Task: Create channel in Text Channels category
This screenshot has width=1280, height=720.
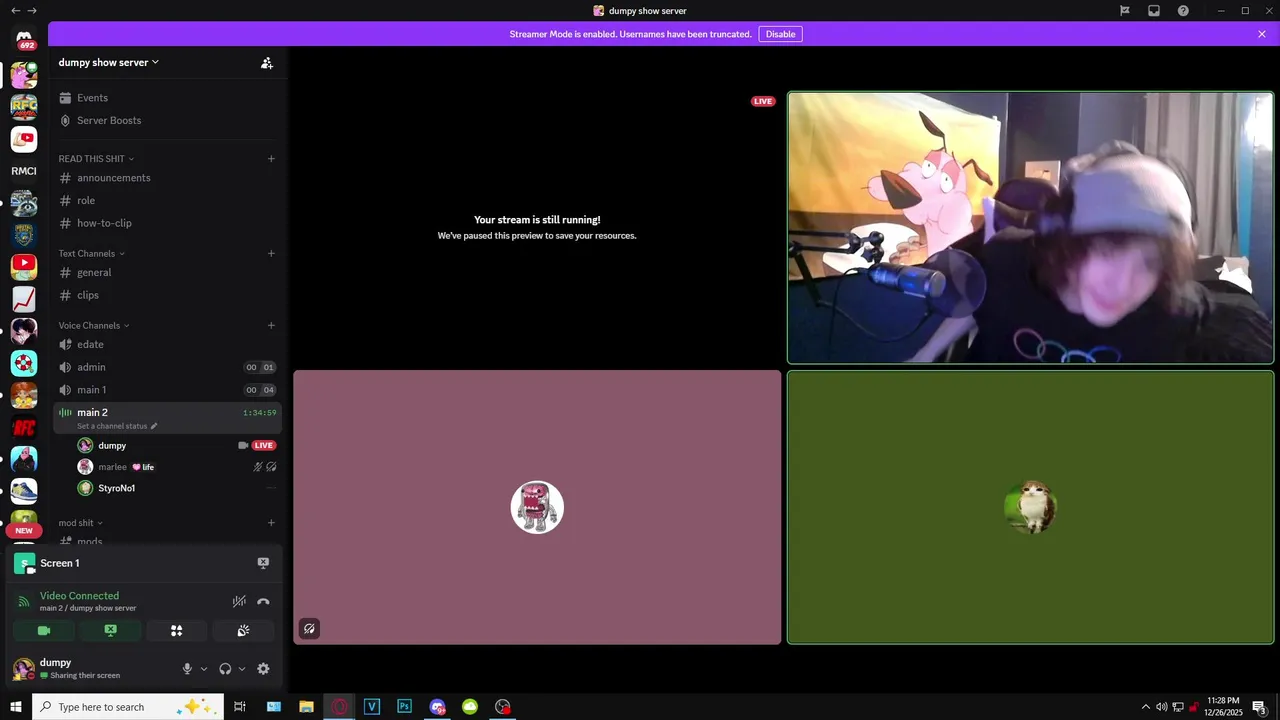Action: pos(271,253)
